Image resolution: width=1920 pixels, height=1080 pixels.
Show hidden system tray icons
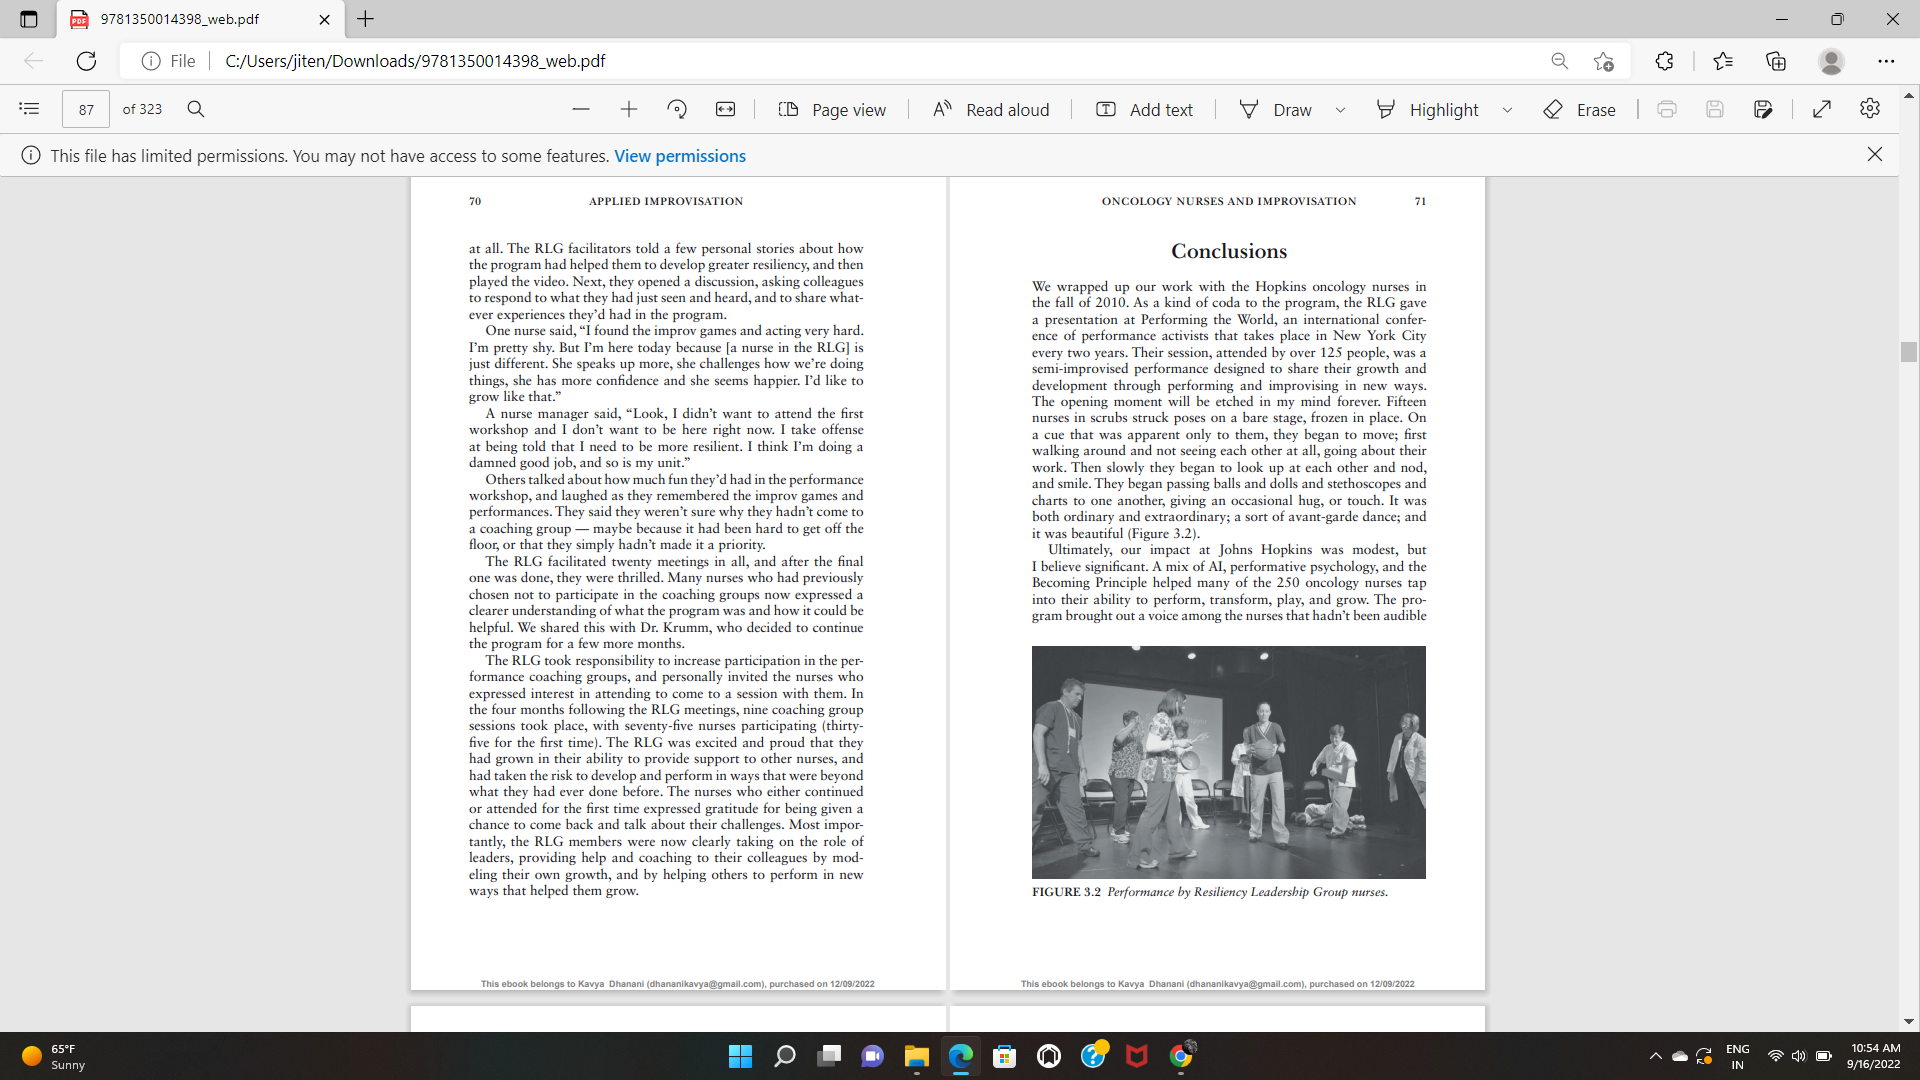pyautogui.click(x=1655, y=1056)
